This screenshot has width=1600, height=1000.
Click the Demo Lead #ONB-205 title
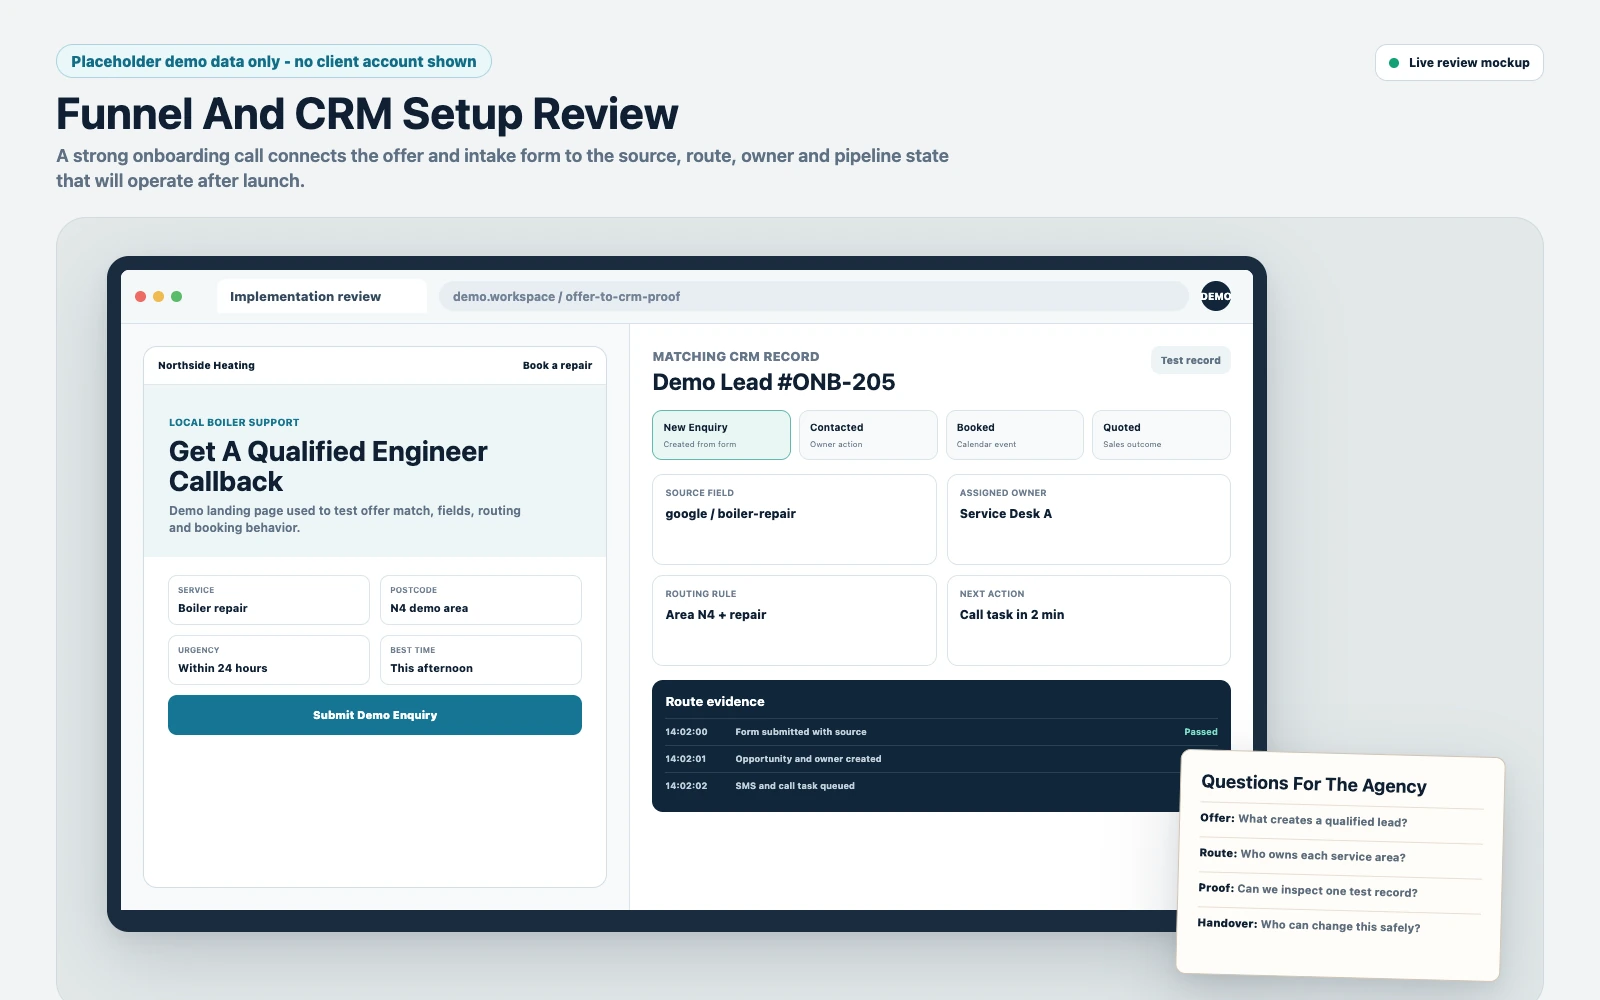[774, 382]
